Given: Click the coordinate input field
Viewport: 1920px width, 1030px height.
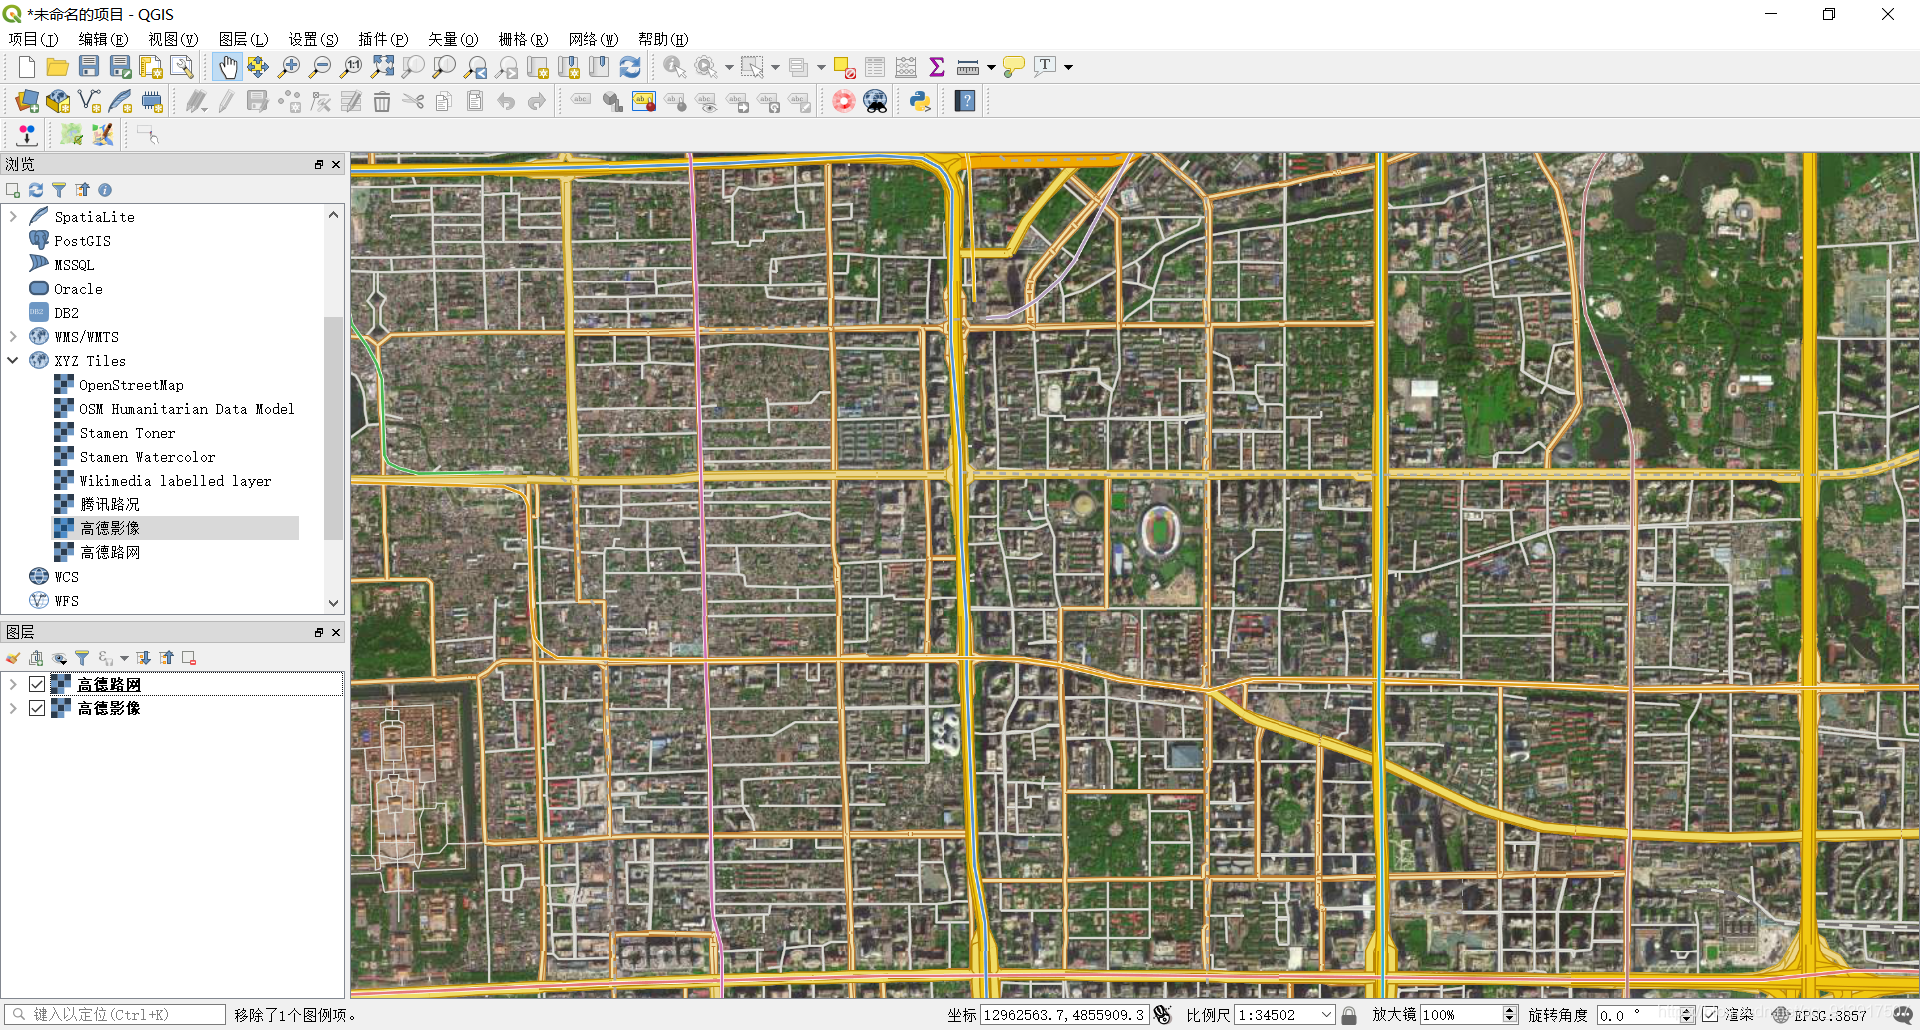Looking at the screenshot, I should point(1064,1015).
